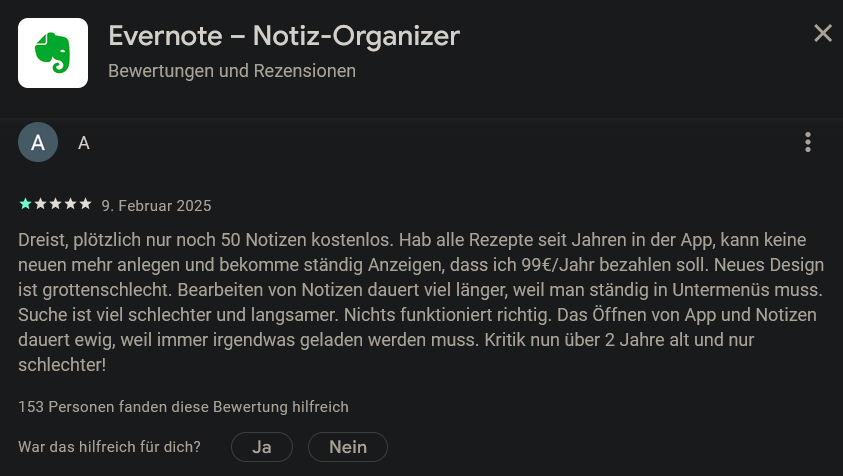This screenshot has height=476, width=843.
Task: Click the Bewertungen und Rezensionen subtitle
Action: pyautogui.click(x=232, y=71)
